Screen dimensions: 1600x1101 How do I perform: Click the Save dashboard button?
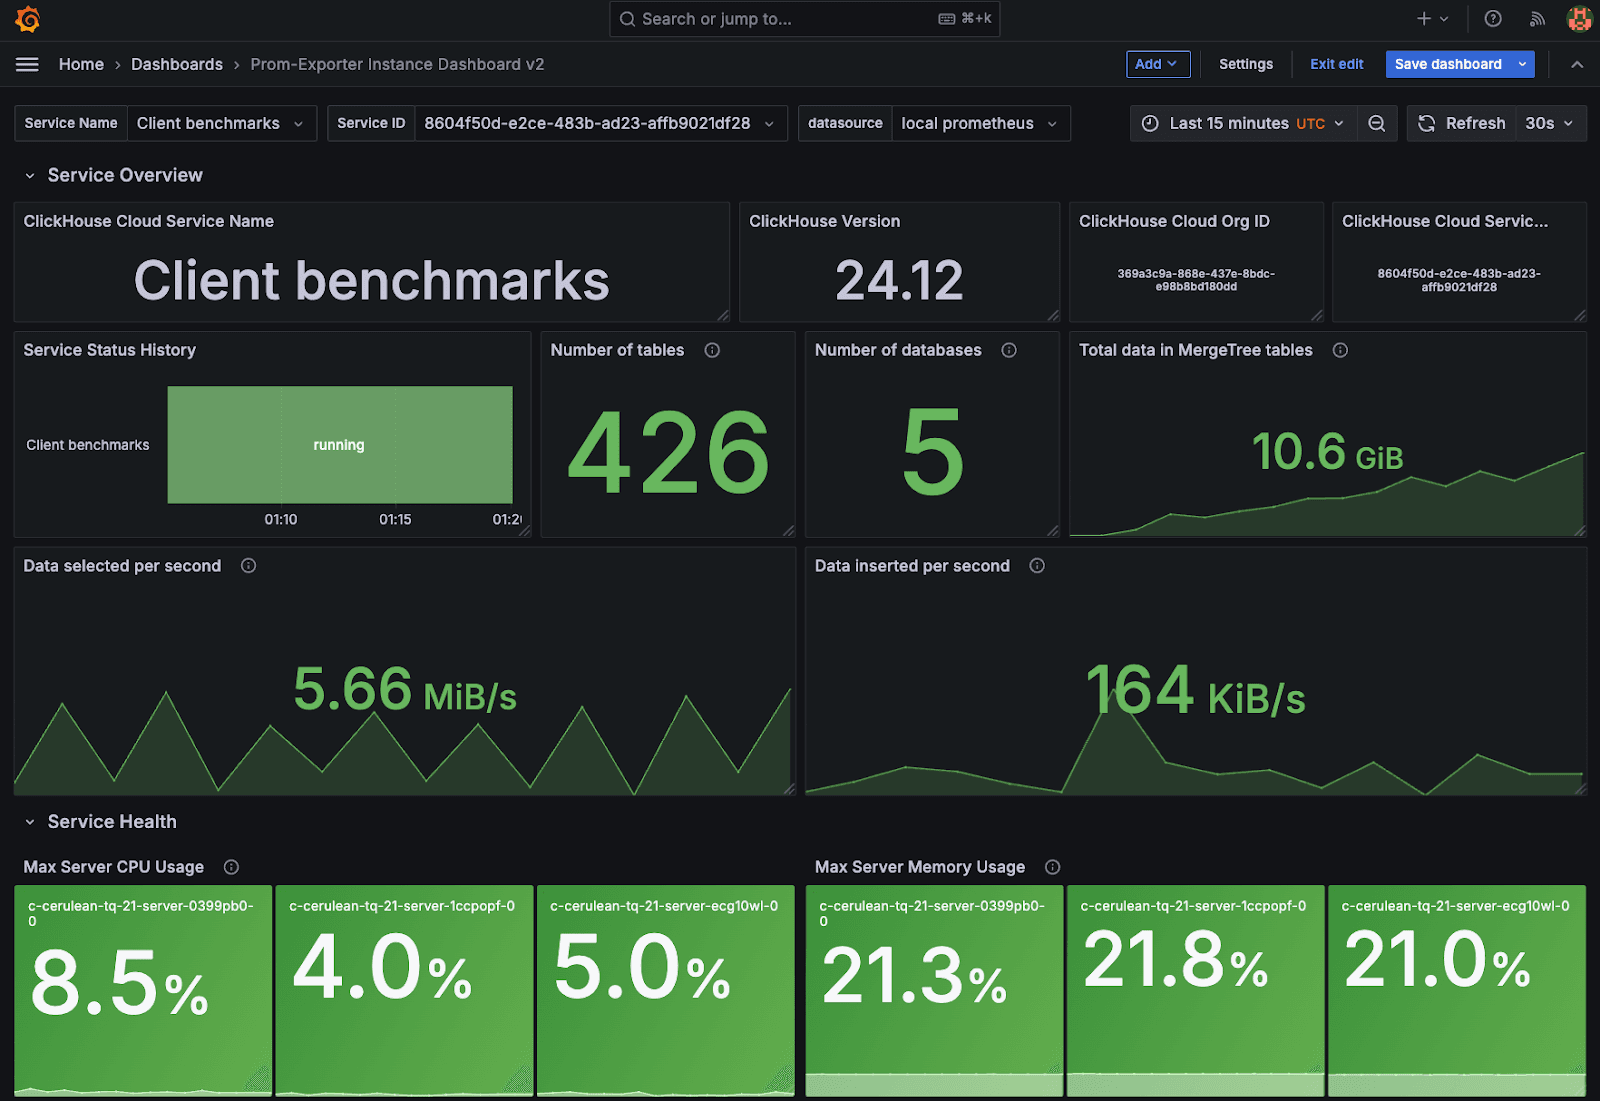tap(1447, 64)
